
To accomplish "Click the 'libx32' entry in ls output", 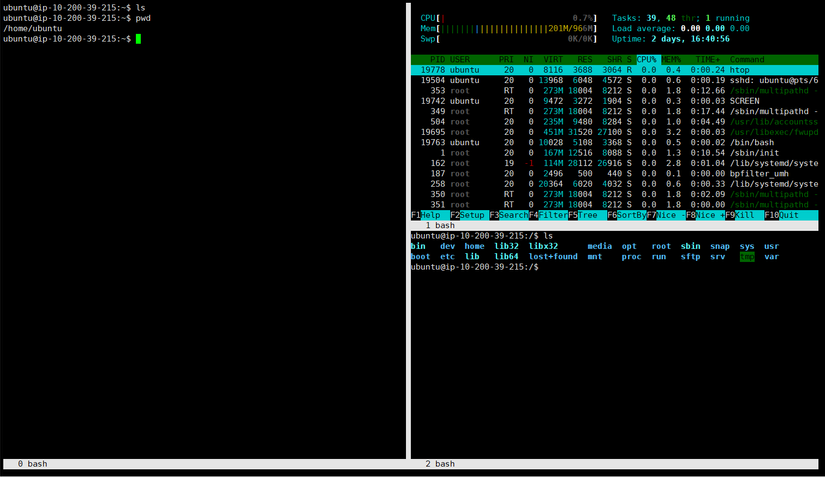I will (x=543, y=246).
